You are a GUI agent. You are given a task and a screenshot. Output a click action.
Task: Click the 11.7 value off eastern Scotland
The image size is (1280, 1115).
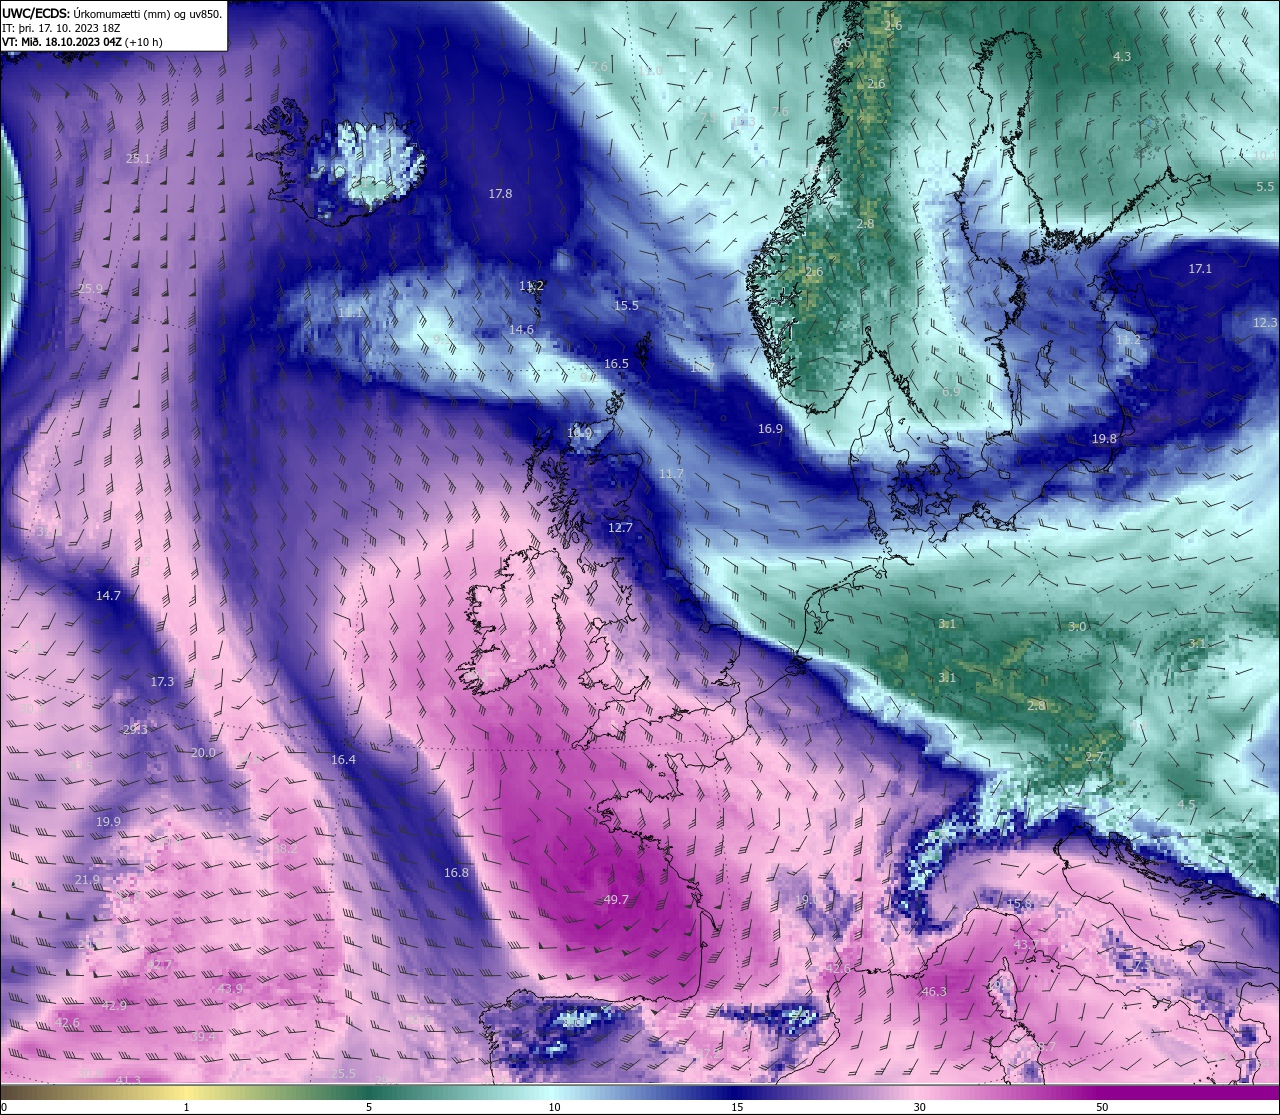(x=671, y=474)
